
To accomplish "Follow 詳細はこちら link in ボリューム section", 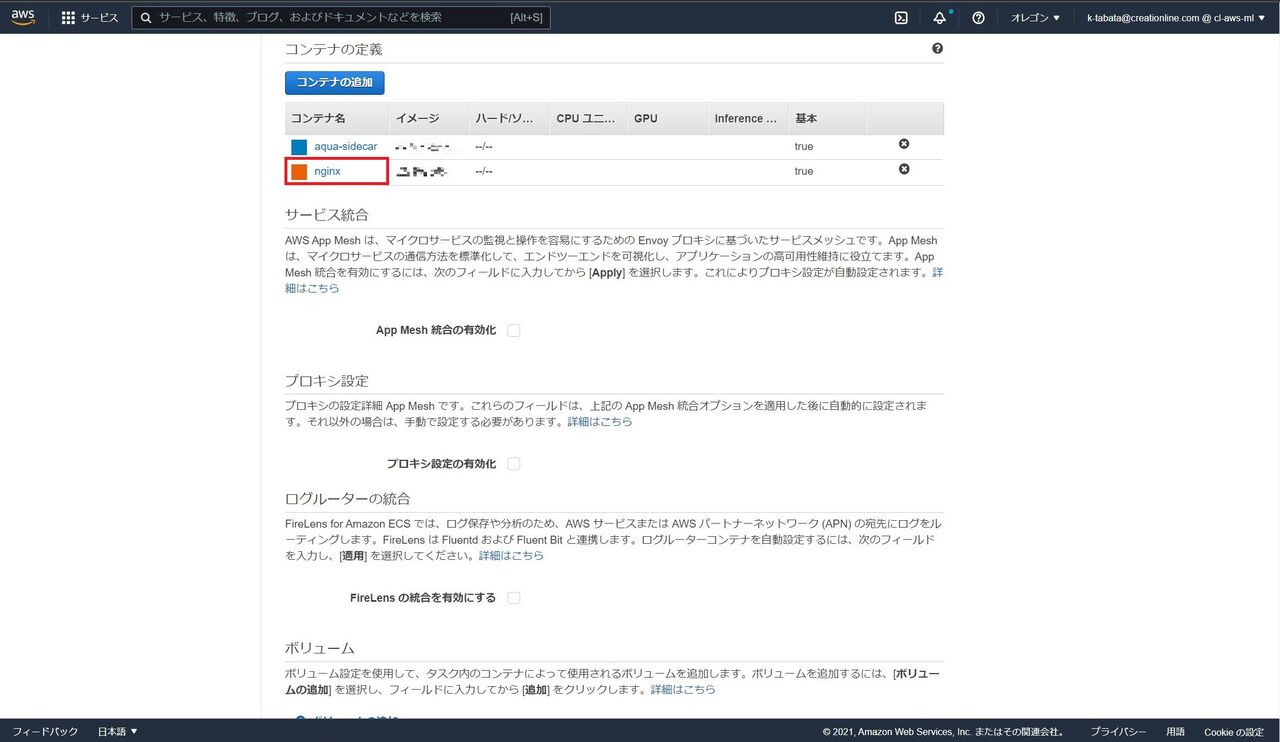I will (x=683, y=690).
